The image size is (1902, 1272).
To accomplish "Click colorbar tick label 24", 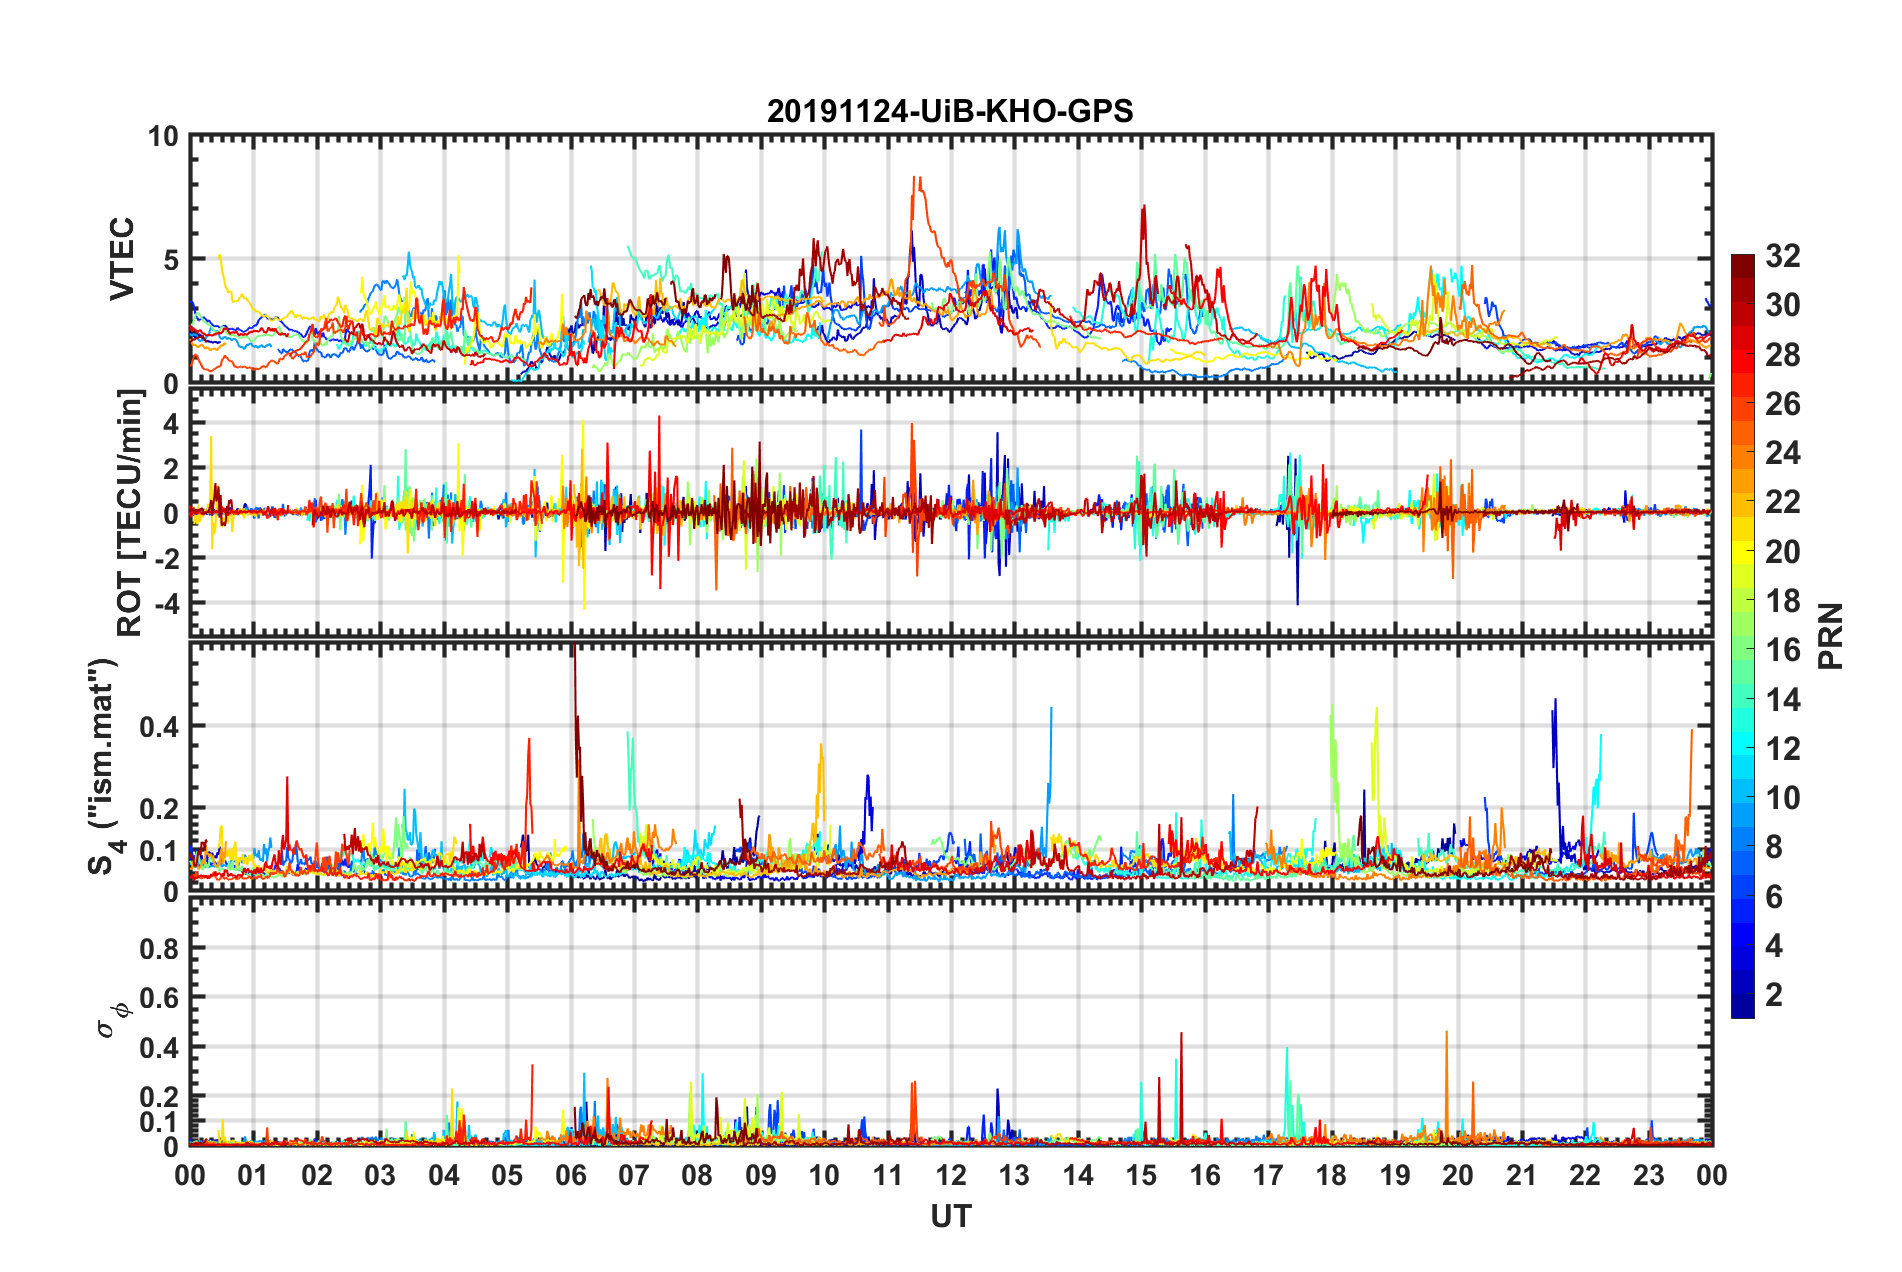I will click(1782, 453).
